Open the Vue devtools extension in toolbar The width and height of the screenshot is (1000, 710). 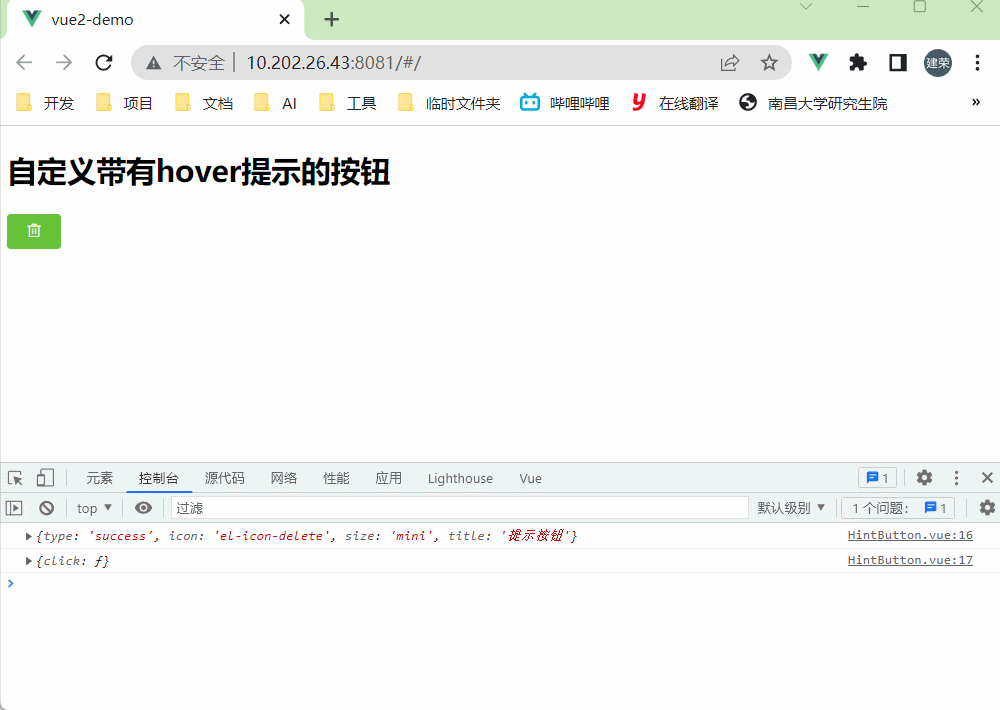[818, 62]
